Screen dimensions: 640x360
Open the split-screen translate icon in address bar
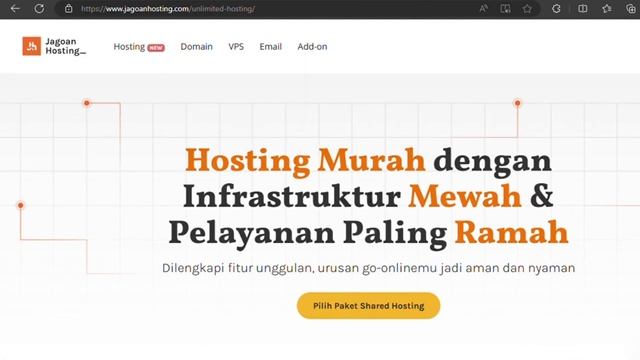tap(505, 9)
